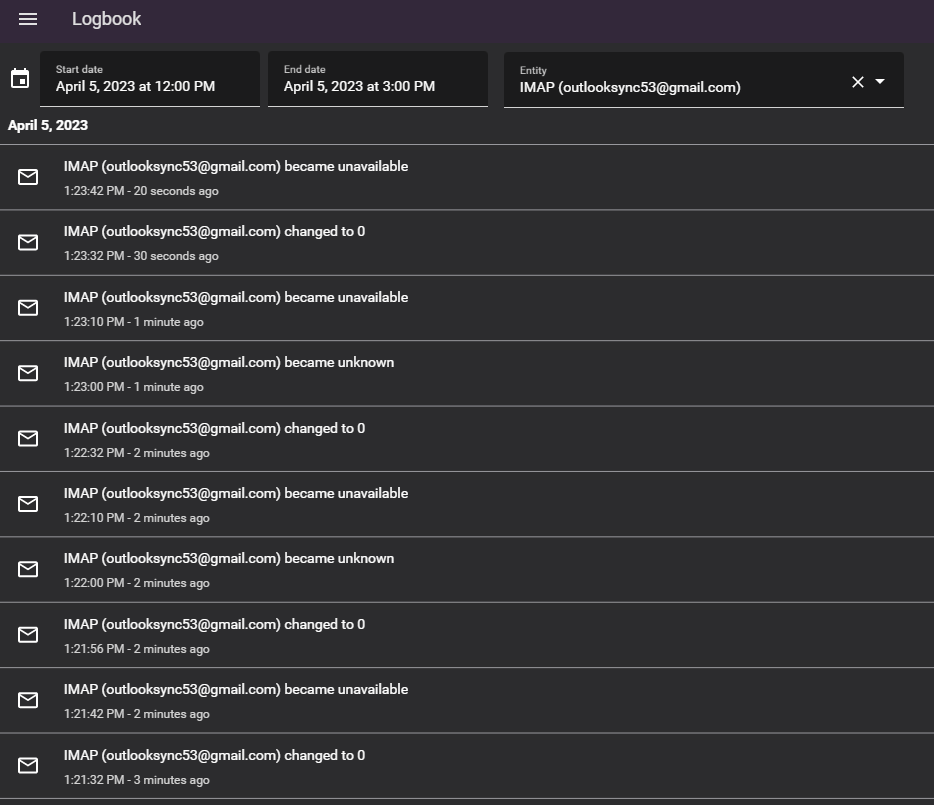Open the date range calendar picker
934x805 pixels.
pos(20,78)
